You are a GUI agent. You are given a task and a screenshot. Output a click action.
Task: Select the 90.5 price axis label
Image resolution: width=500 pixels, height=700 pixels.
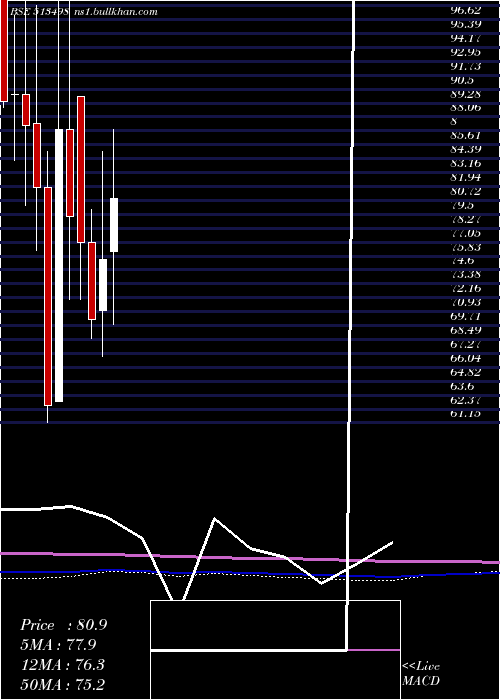[x=462, y=80]
